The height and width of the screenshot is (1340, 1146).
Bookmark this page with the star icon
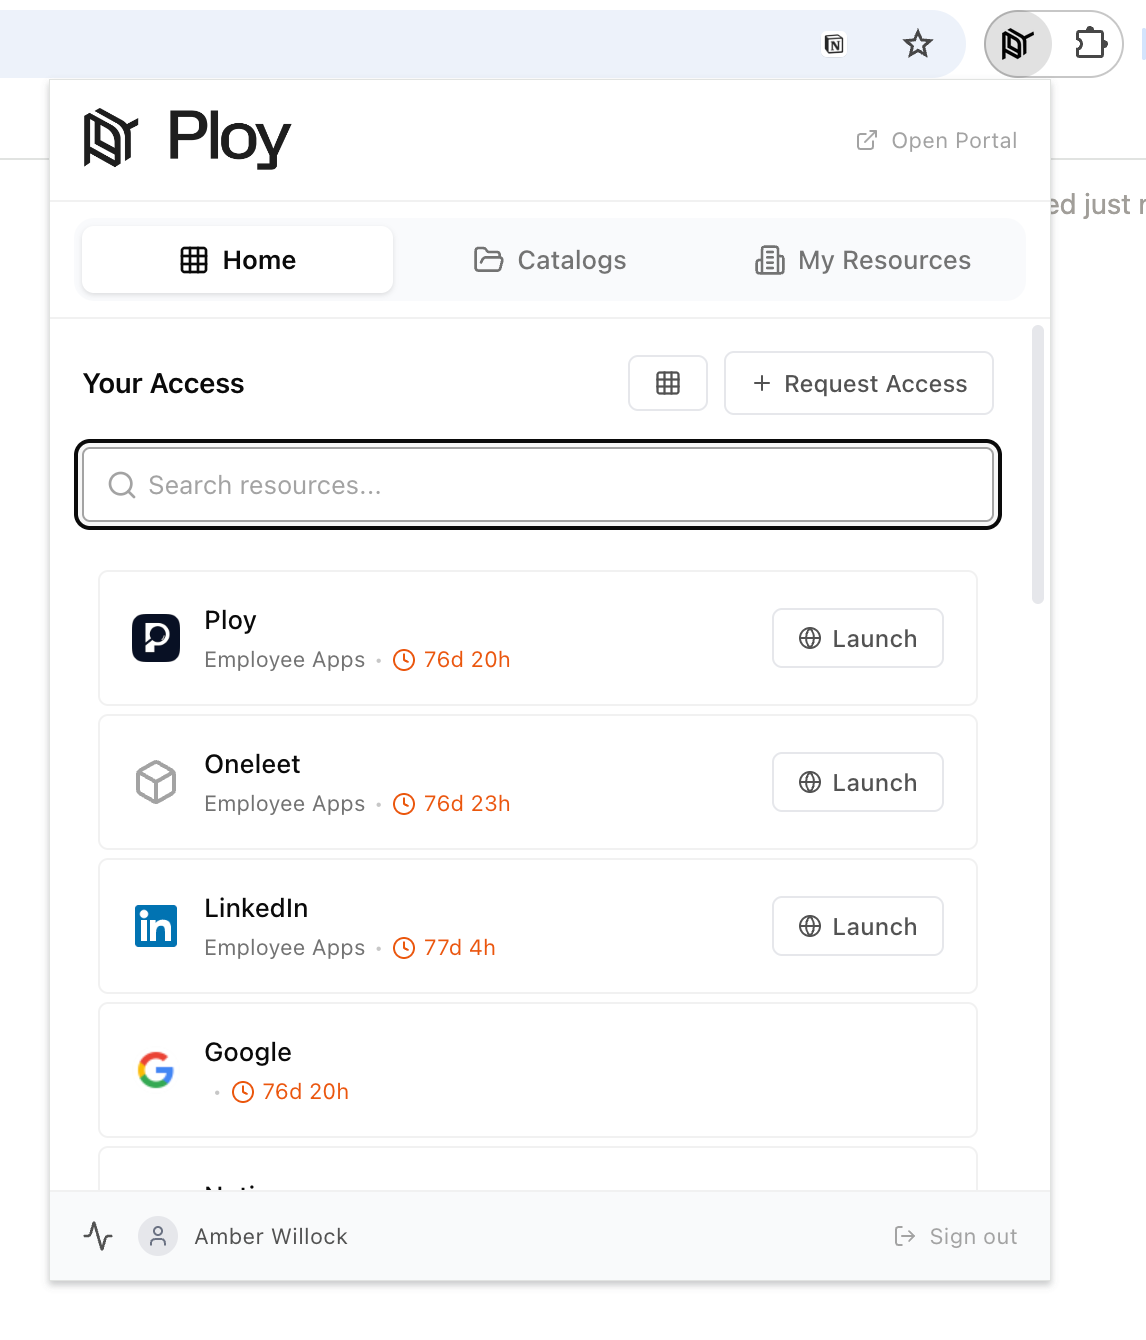(x=917, y=44)
